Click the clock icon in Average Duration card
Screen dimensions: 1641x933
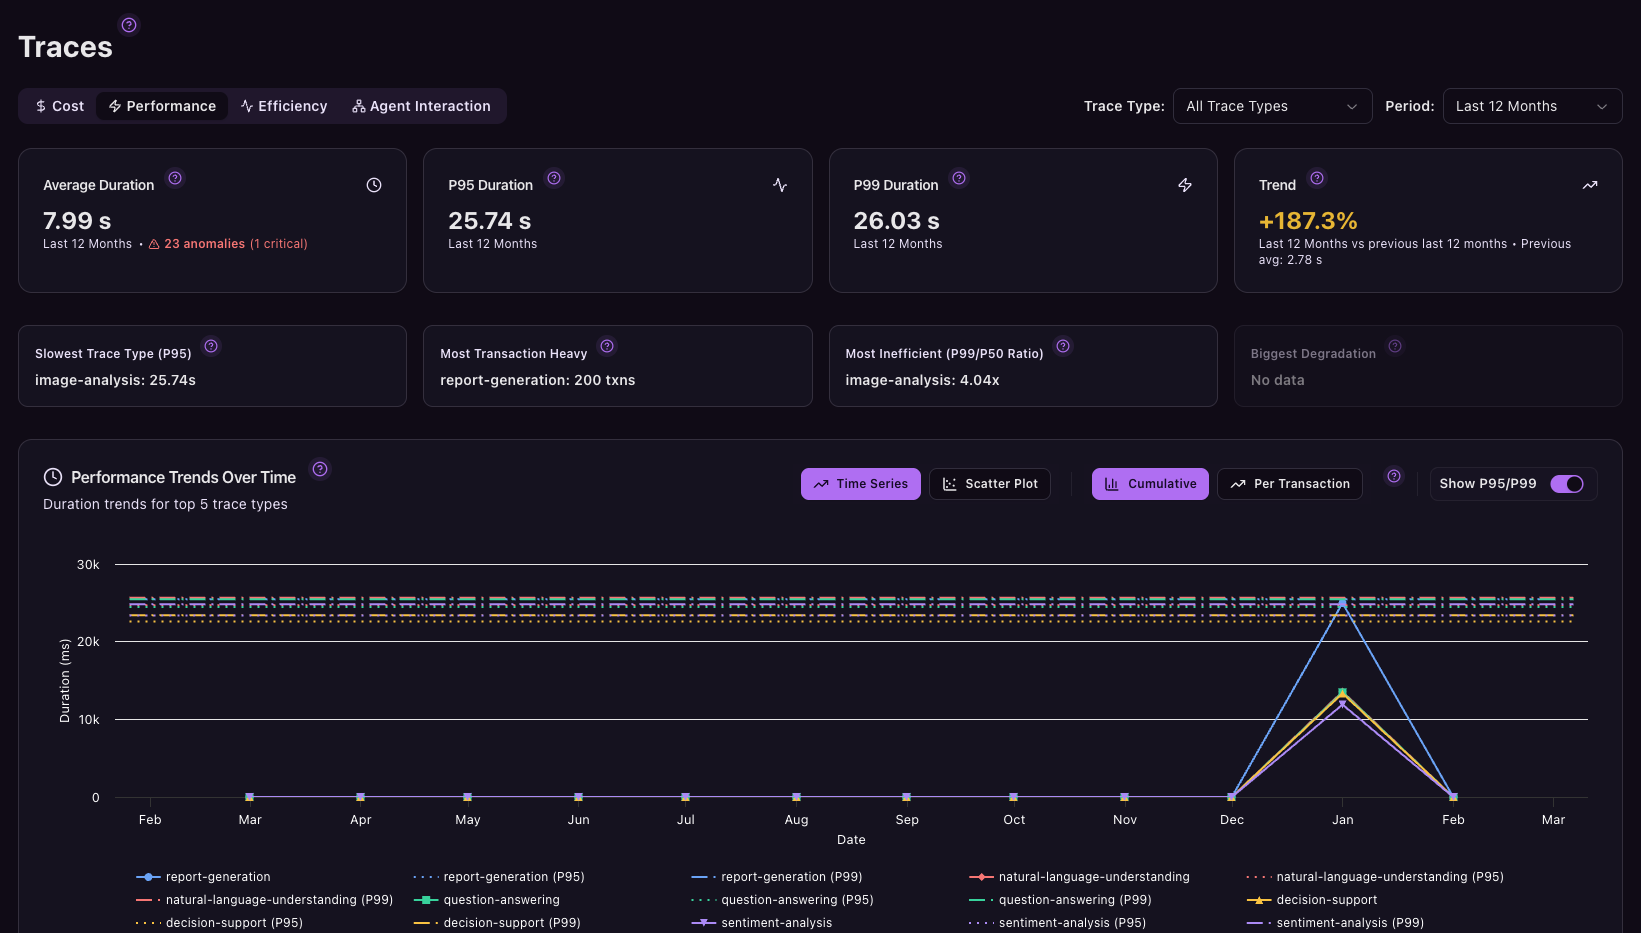point(374,185)
